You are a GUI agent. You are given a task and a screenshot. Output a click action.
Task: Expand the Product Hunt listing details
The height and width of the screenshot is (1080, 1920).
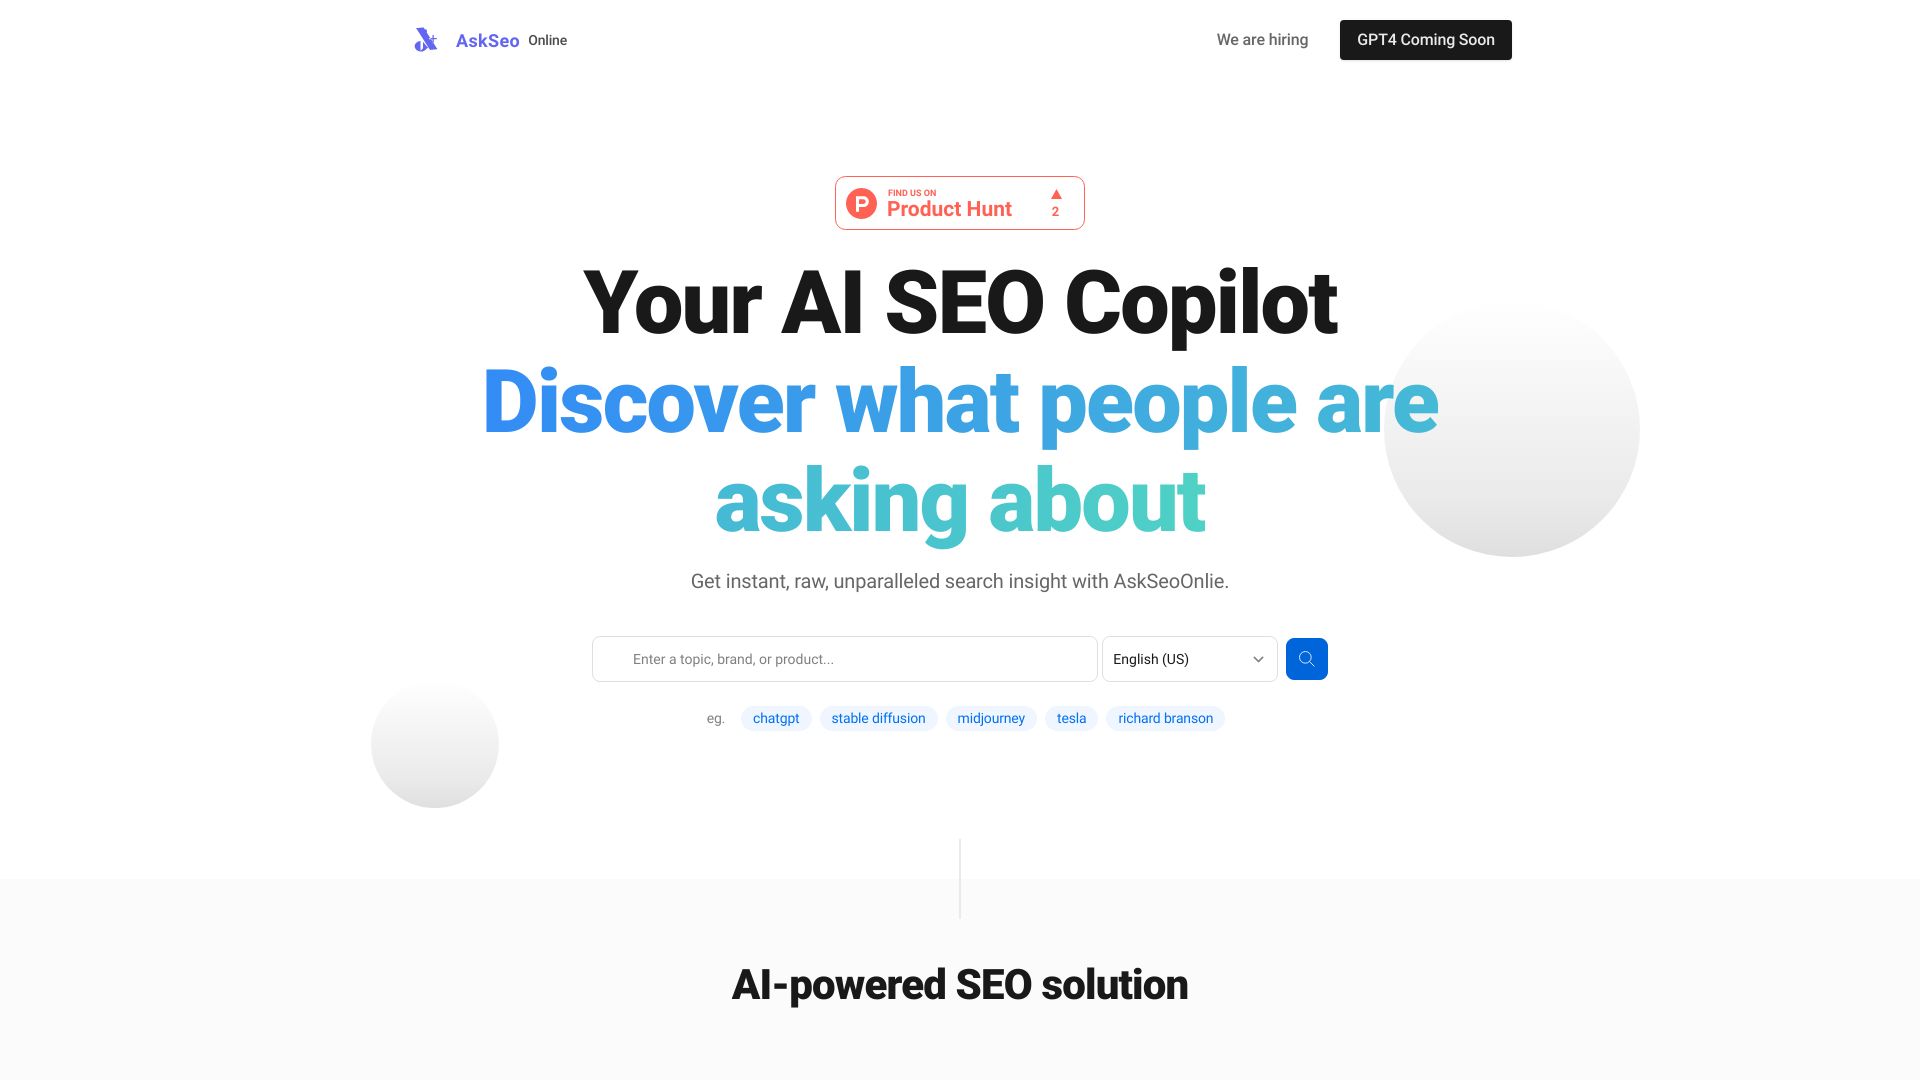[960, 203]
